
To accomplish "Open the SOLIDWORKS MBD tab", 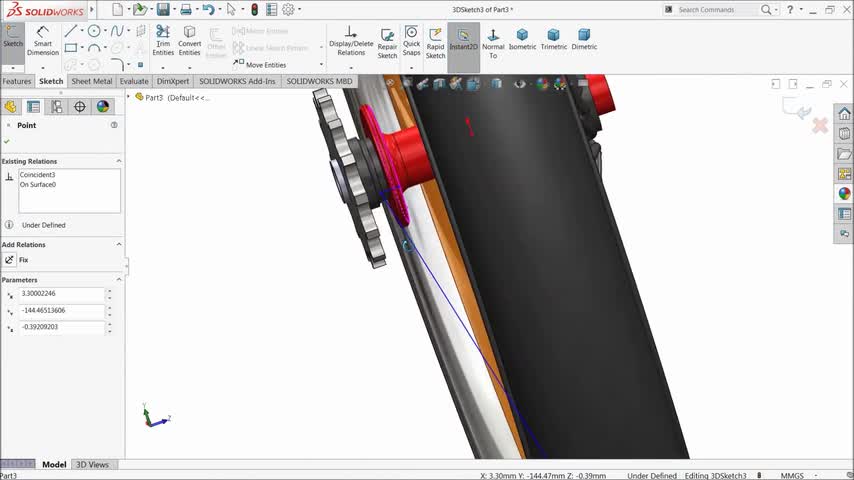I will tap(319, 81).
